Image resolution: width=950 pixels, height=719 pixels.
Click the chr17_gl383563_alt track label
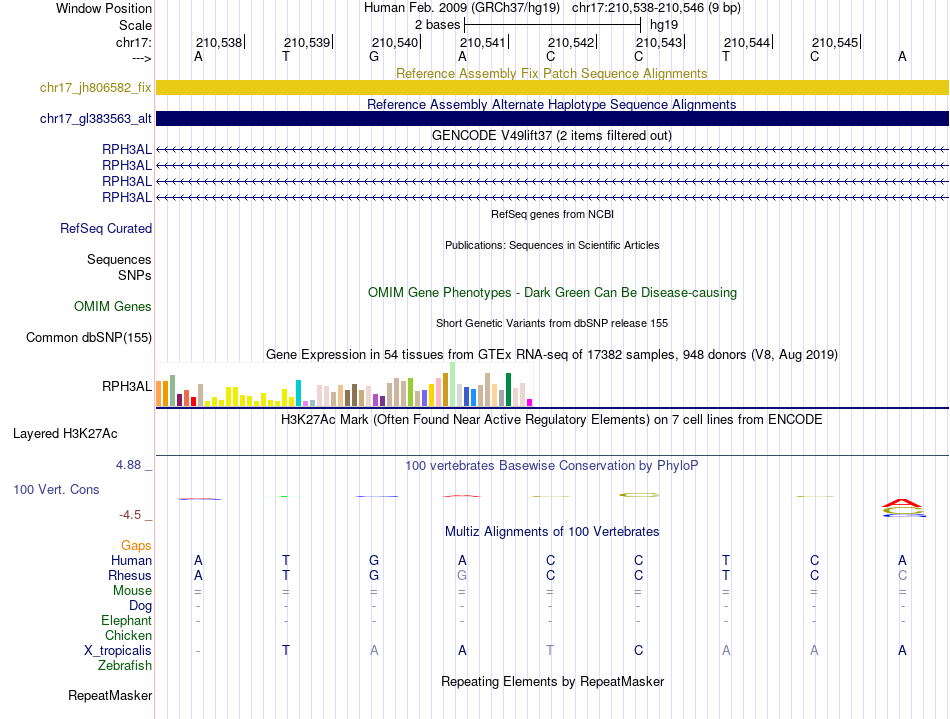pos(95,119)
